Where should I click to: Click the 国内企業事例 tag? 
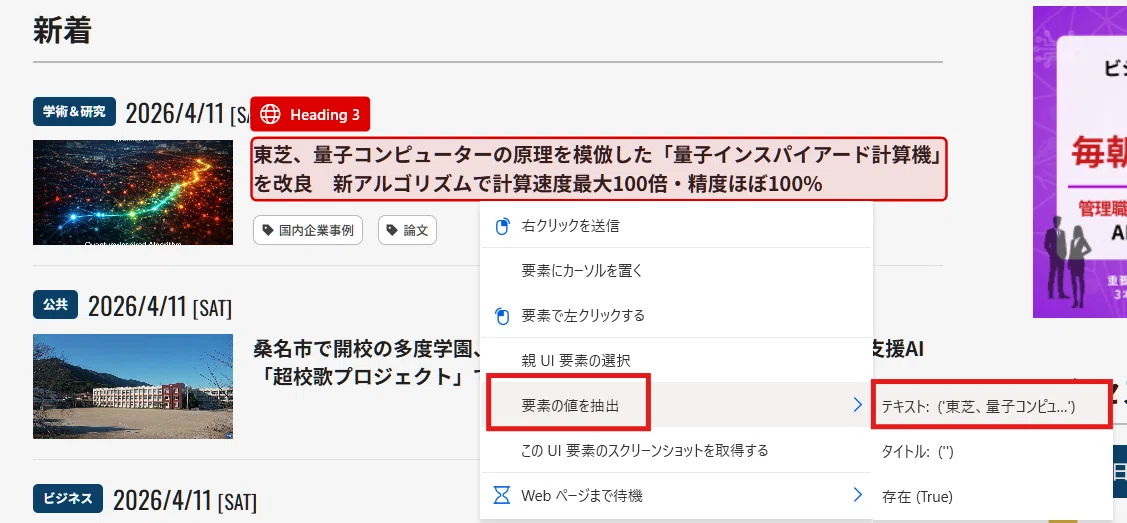point(308,230)
